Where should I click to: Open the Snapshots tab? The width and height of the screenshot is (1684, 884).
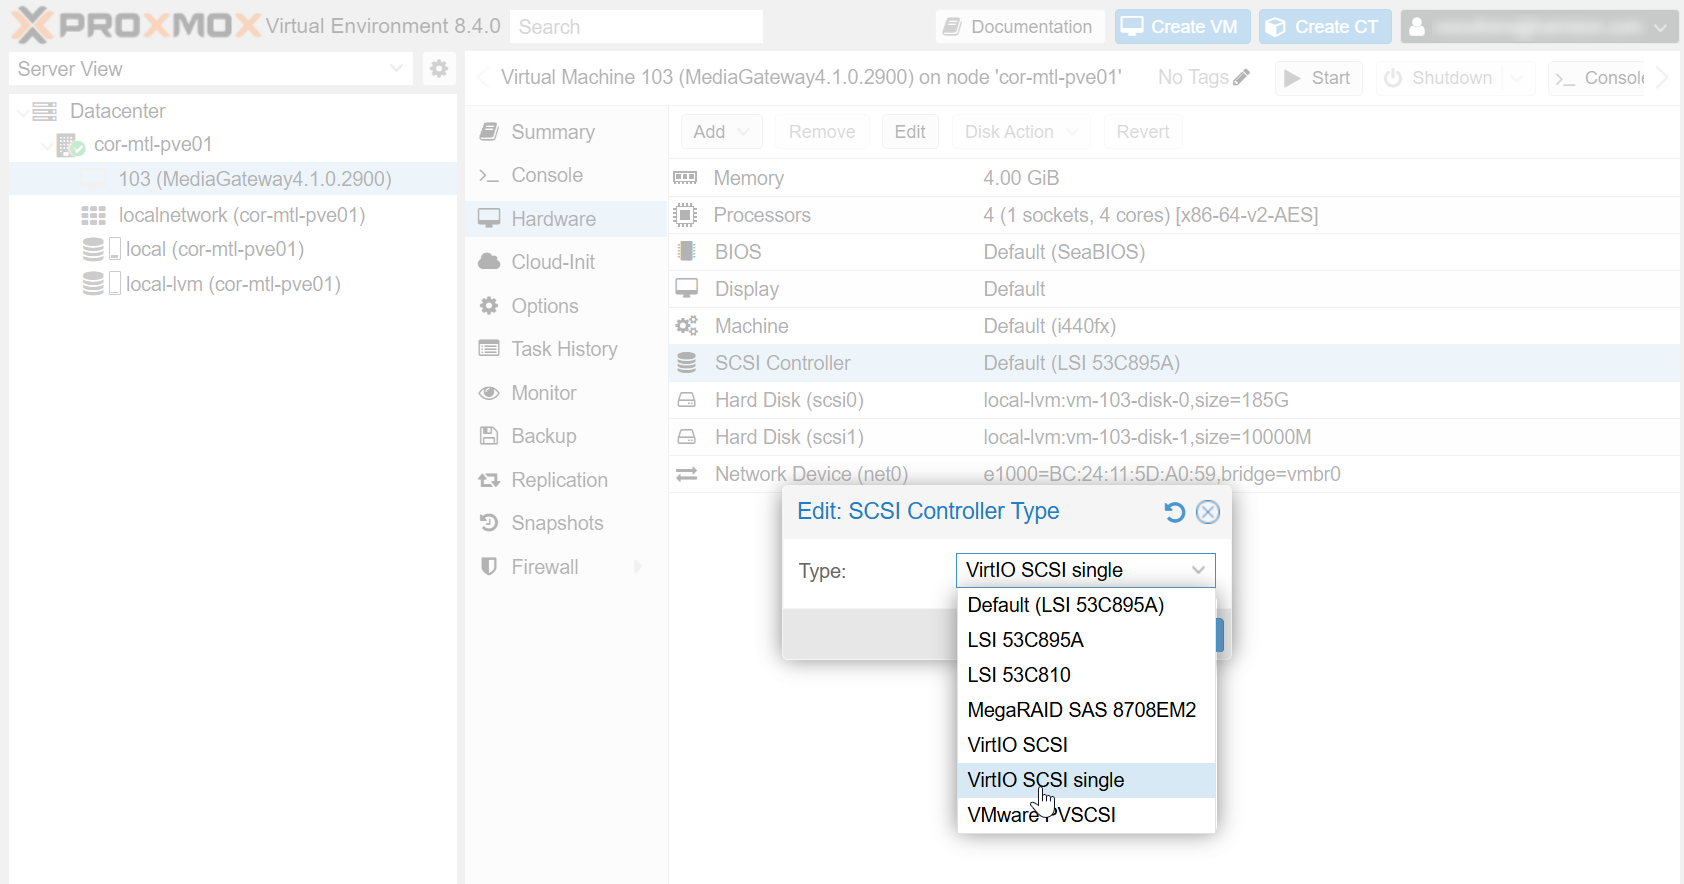[x=557, y=523]
